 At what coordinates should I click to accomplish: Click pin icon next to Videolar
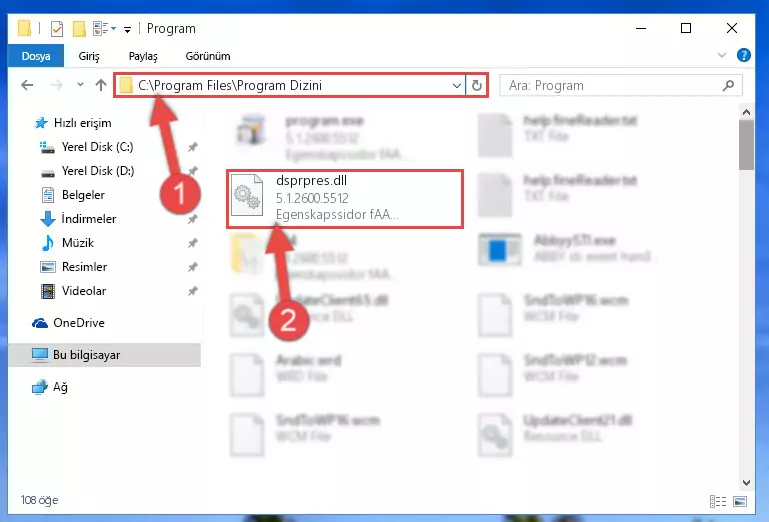pos(193,291)
